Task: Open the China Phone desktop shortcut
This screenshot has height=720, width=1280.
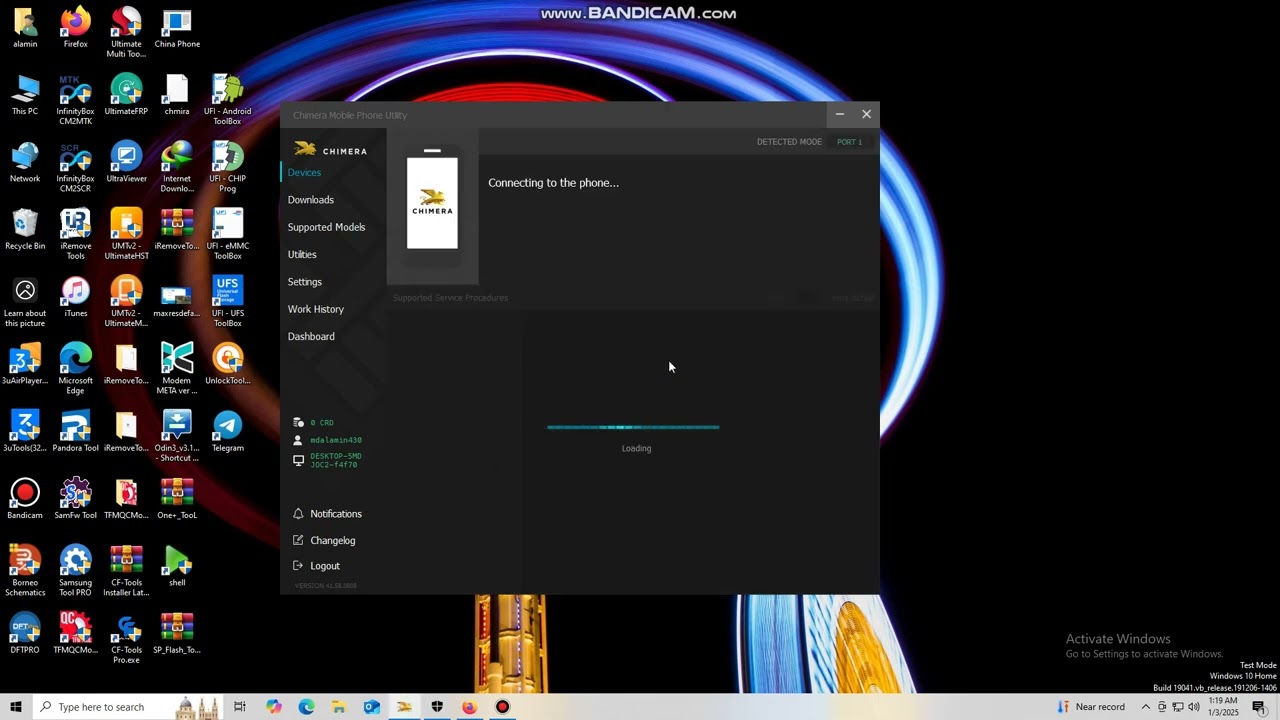Action: pos(177,28)
